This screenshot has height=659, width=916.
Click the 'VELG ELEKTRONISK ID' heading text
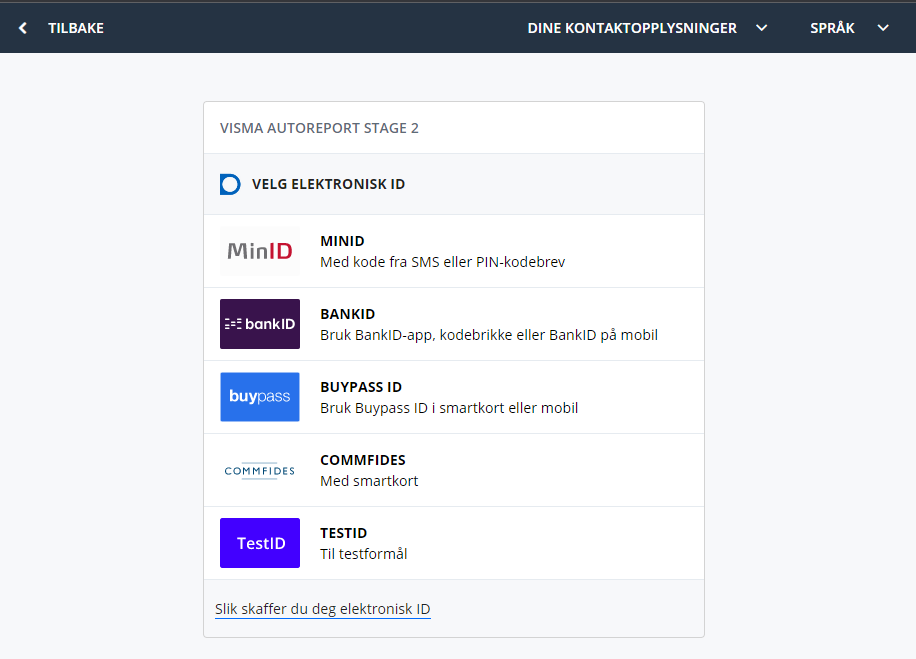(328, 185)
